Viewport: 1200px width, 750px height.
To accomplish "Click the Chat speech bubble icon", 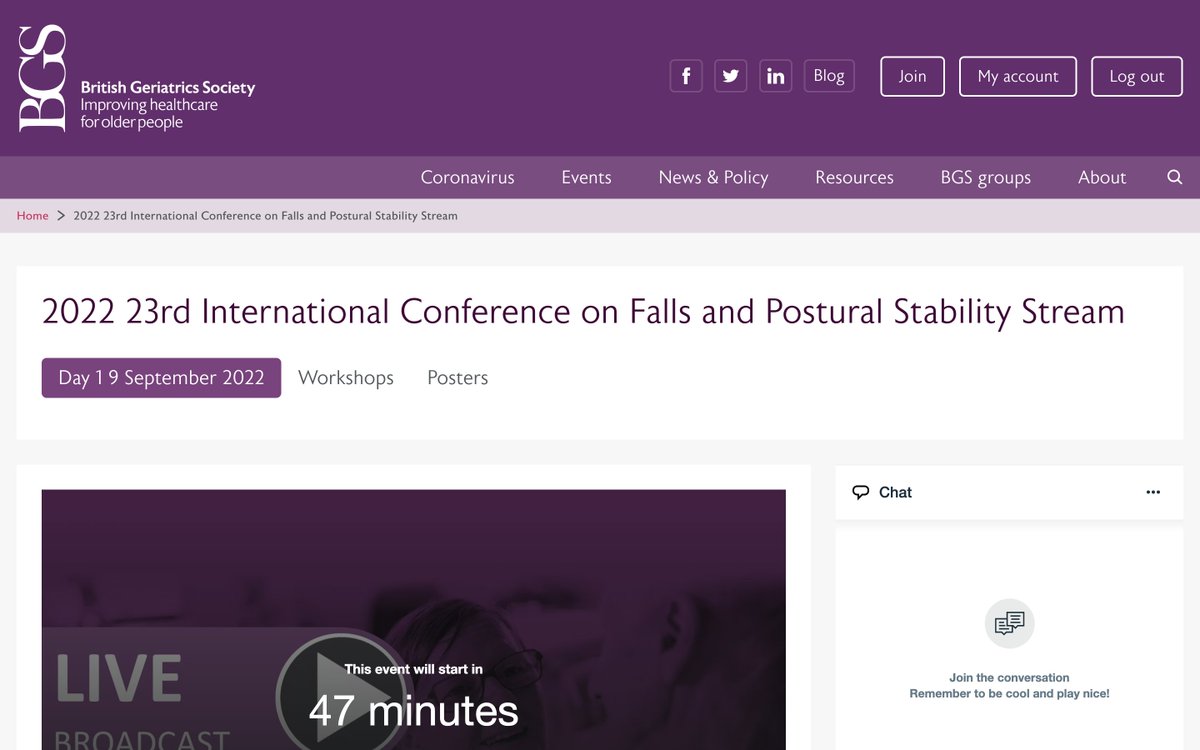I will point(860,492).
